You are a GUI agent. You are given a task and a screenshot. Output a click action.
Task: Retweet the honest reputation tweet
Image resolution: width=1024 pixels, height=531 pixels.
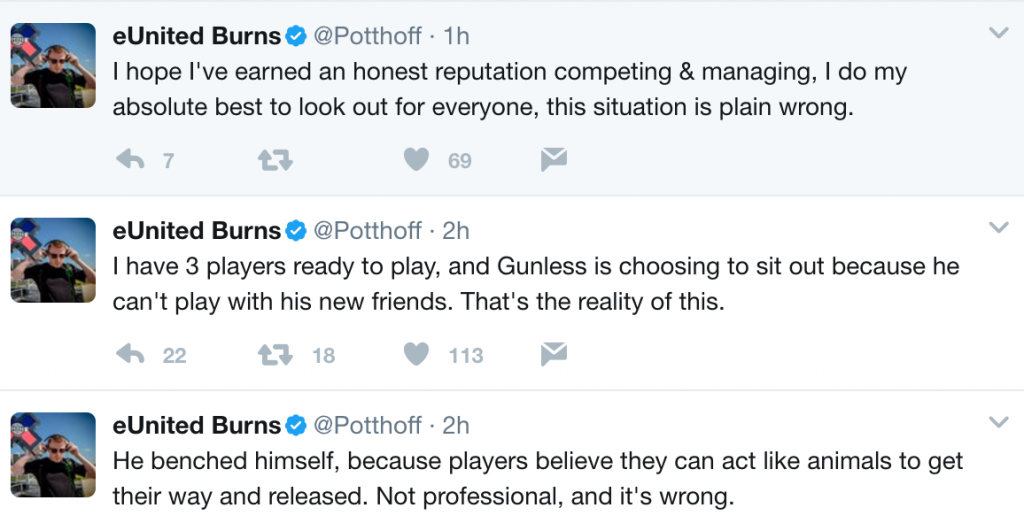pyautogui.click(x=275, y=159)
